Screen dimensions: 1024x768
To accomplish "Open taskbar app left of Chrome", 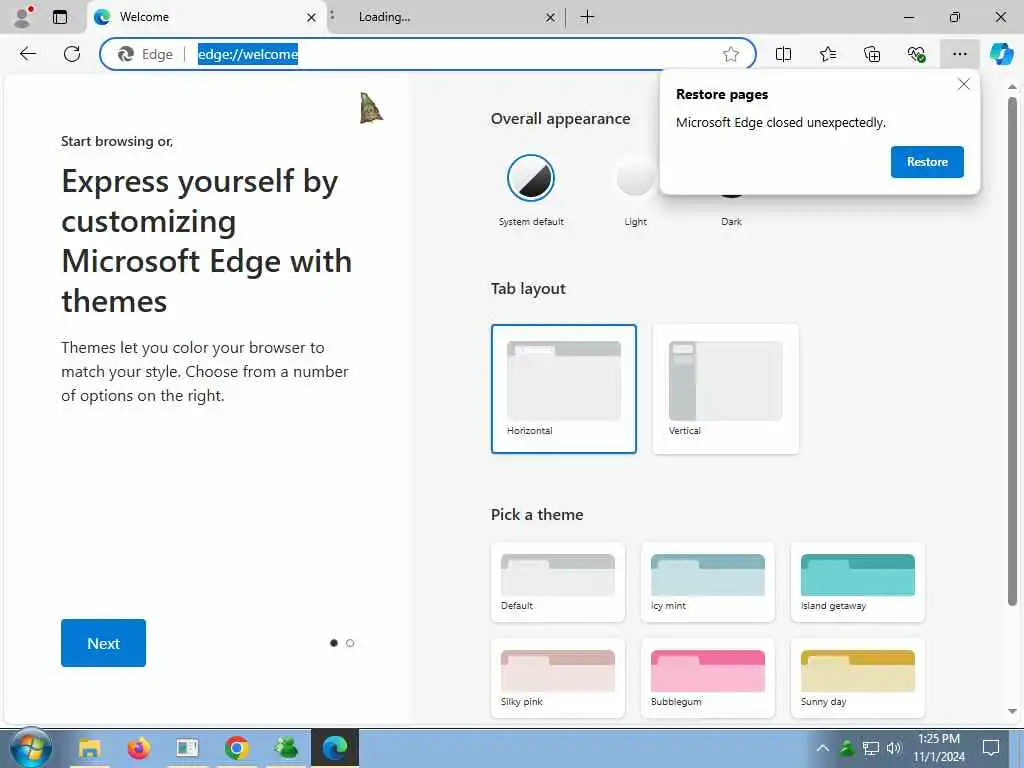I will [187, 748].
